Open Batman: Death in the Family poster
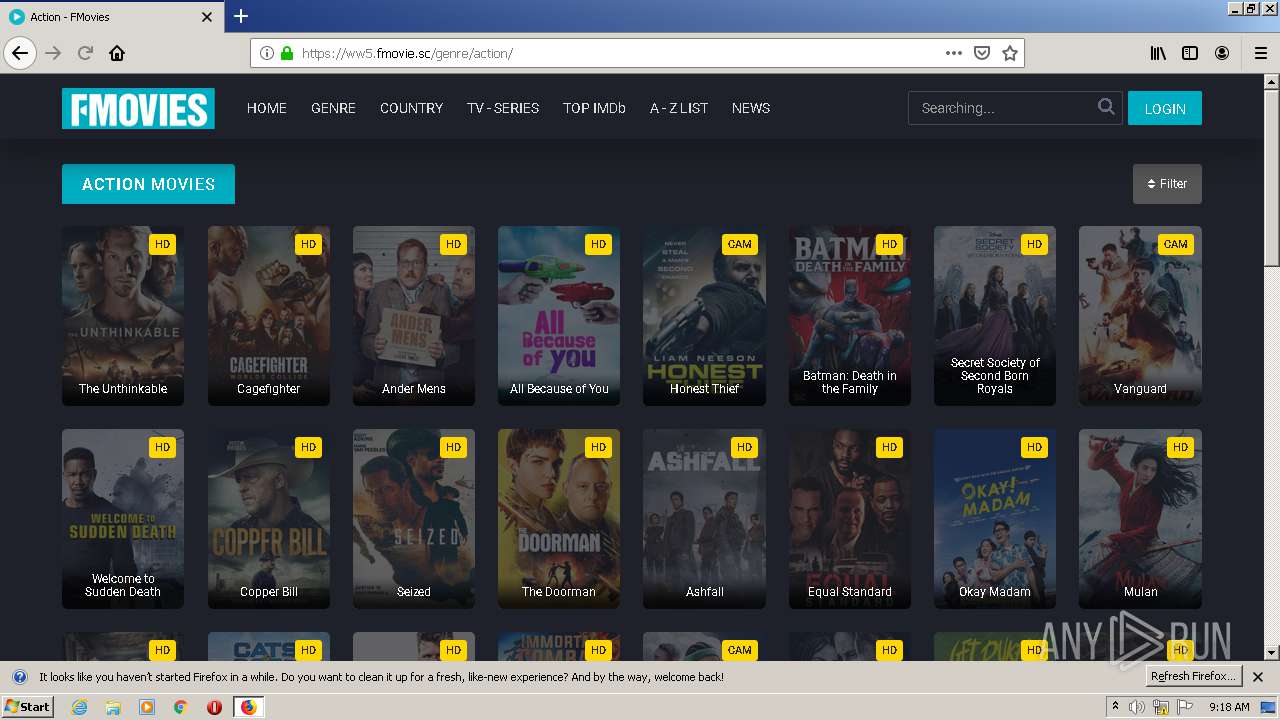The image size is (1280, 720). pos(850,316)
